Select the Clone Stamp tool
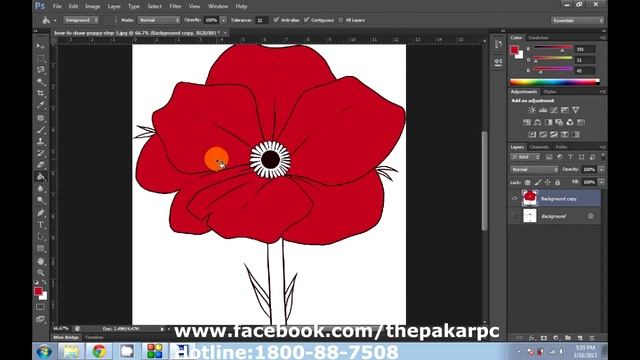Viewport: 640px width, 360px height. (40, 142)
